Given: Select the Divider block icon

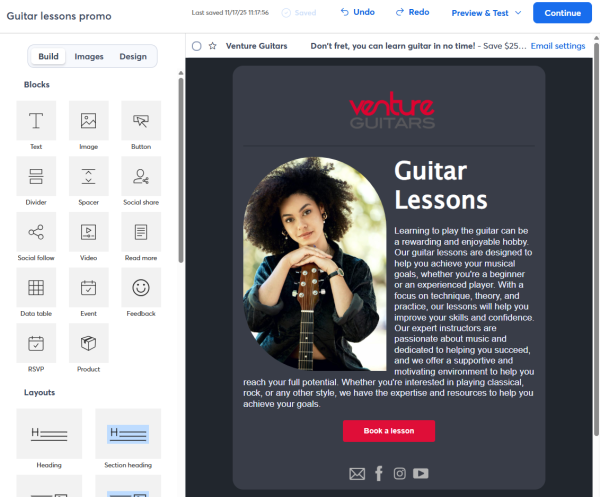Looking at the screenshot, I should (36, 176).
